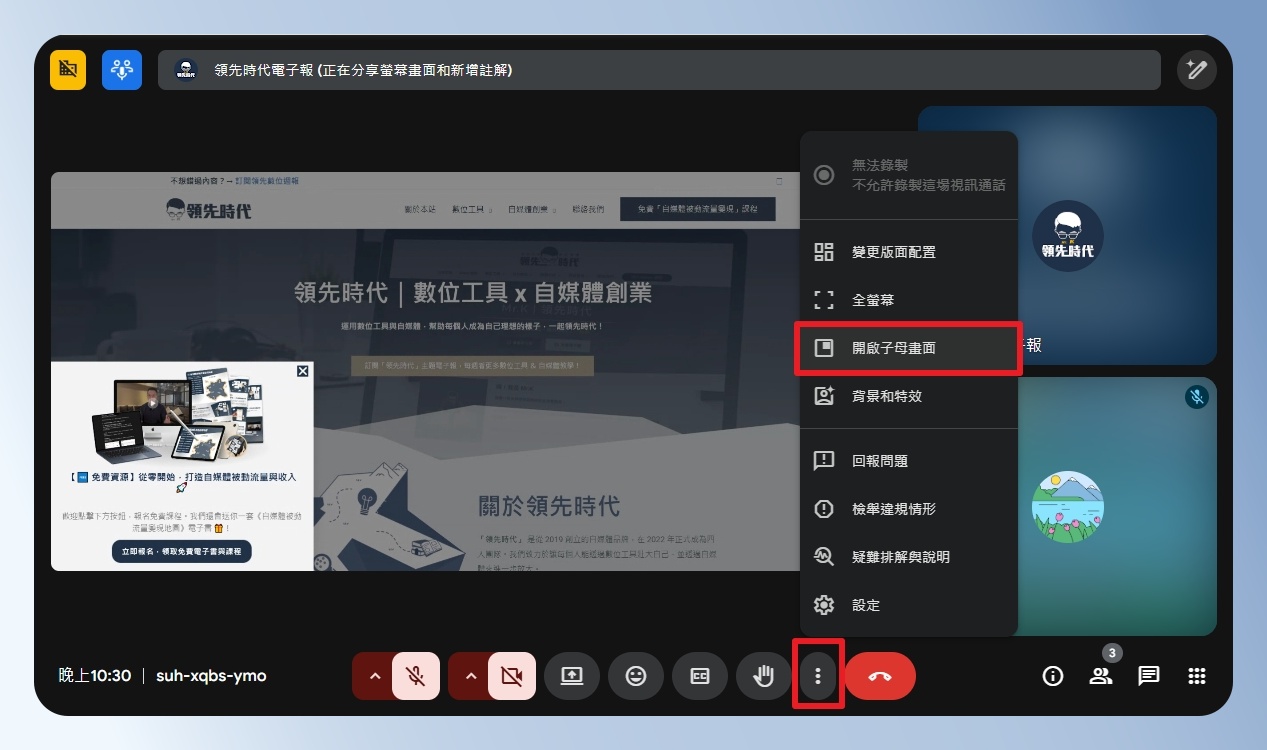Click the meeting code suh-xqbs-ymo

[x=211, y=676]
